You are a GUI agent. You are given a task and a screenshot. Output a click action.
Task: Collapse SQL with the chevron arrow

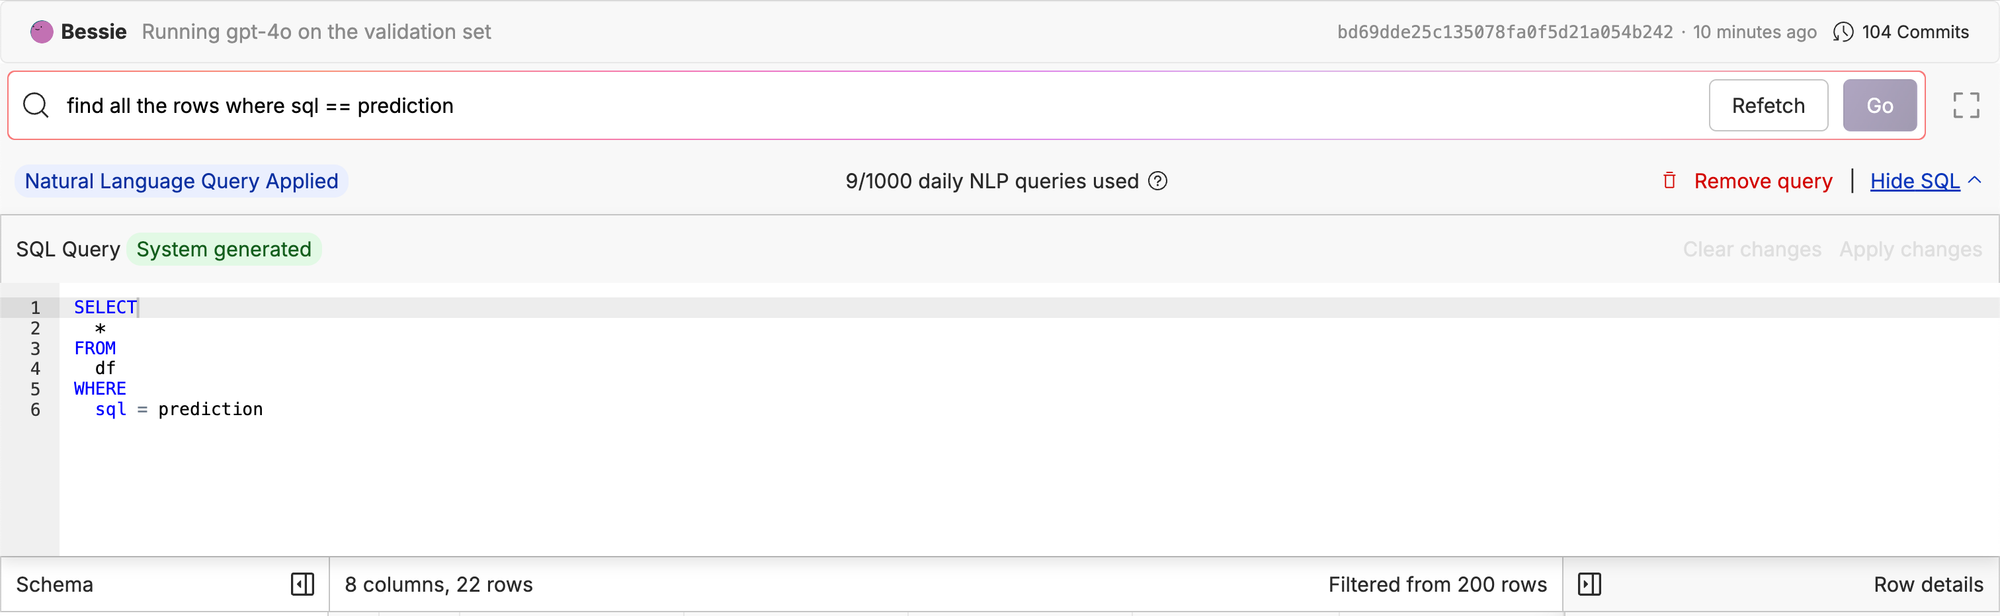[x=1975, y=181]
